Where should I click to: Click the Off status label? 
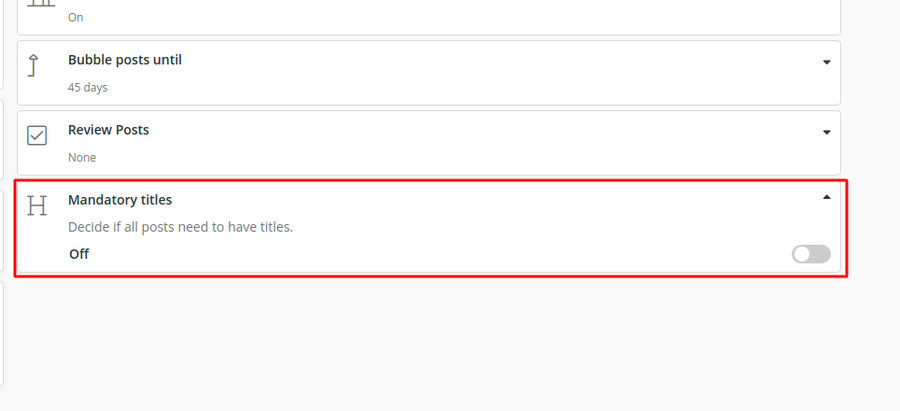(79, 254)
